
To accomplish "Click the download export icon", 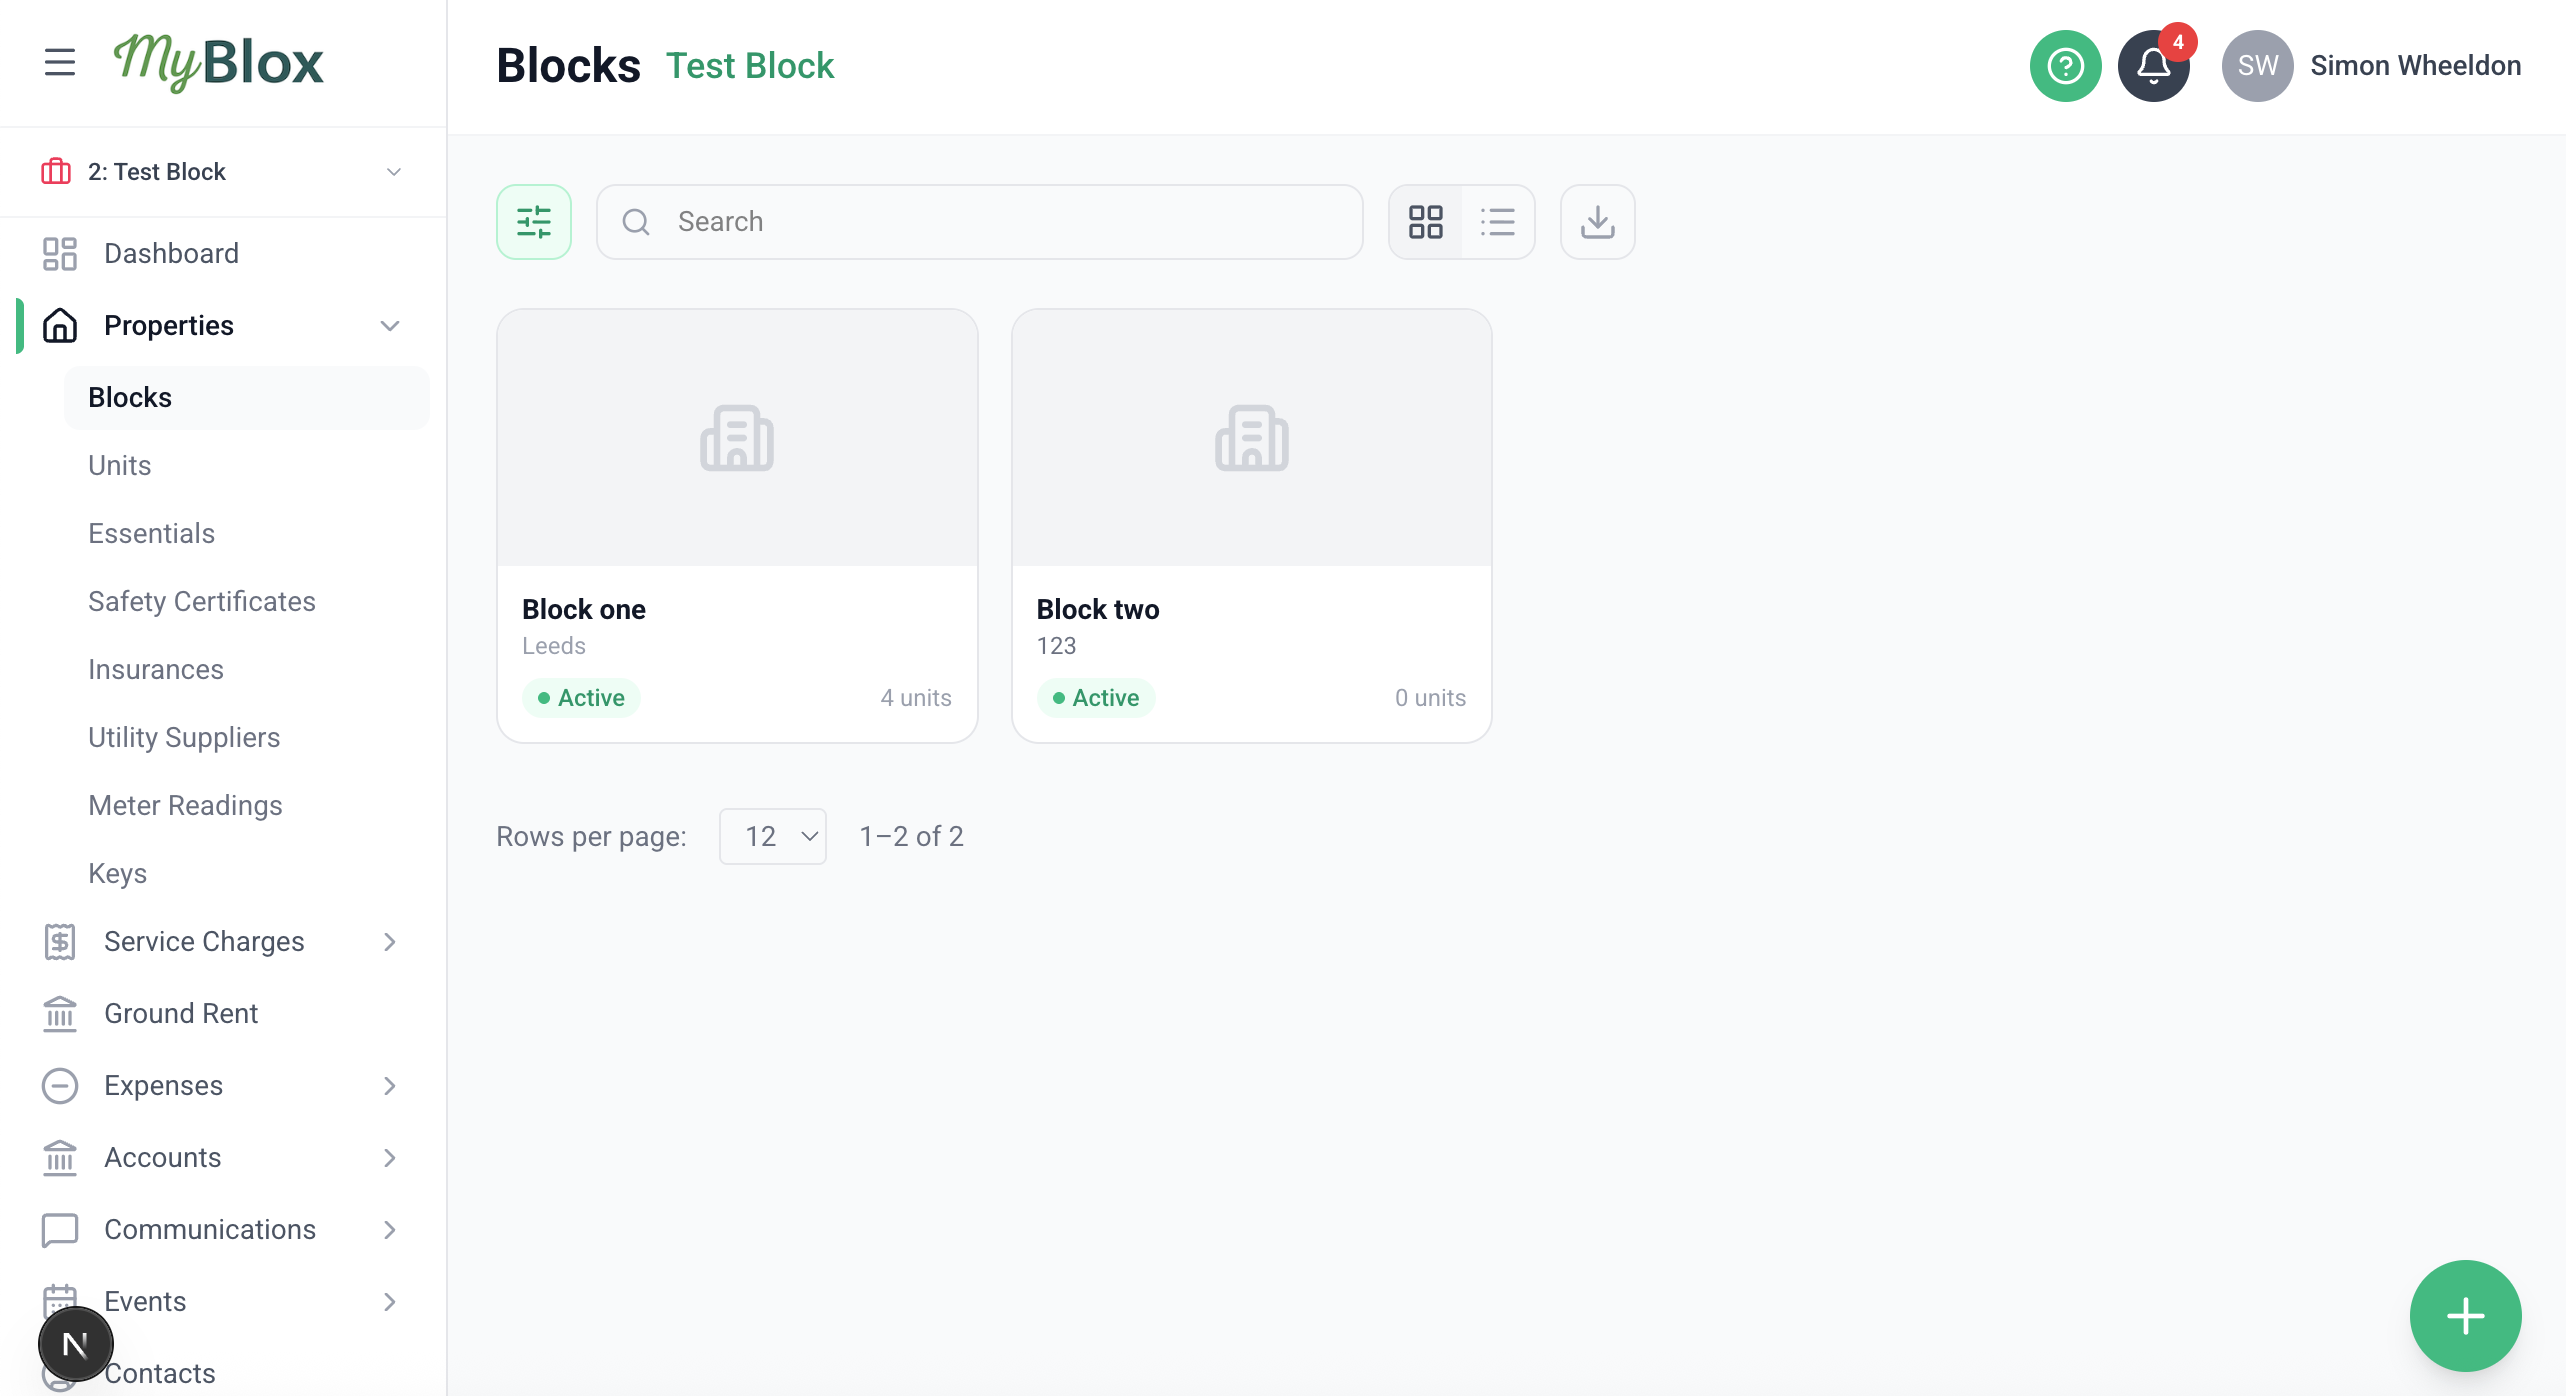I will pos(1597,222).
